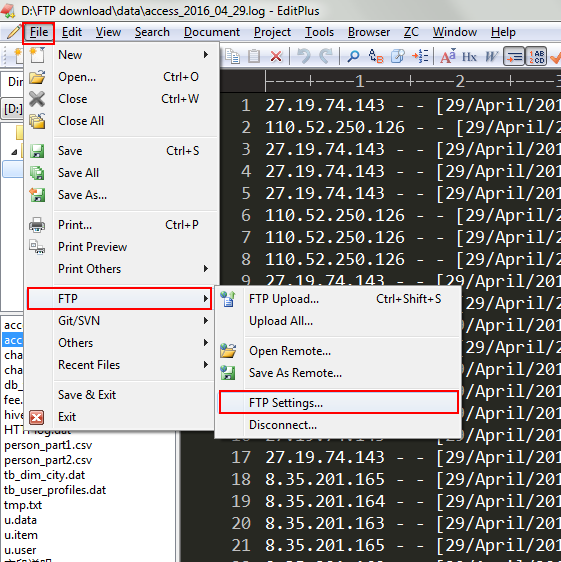Open the File menu
This screenshot has height=562, width=561.
(x=39, y=33)
